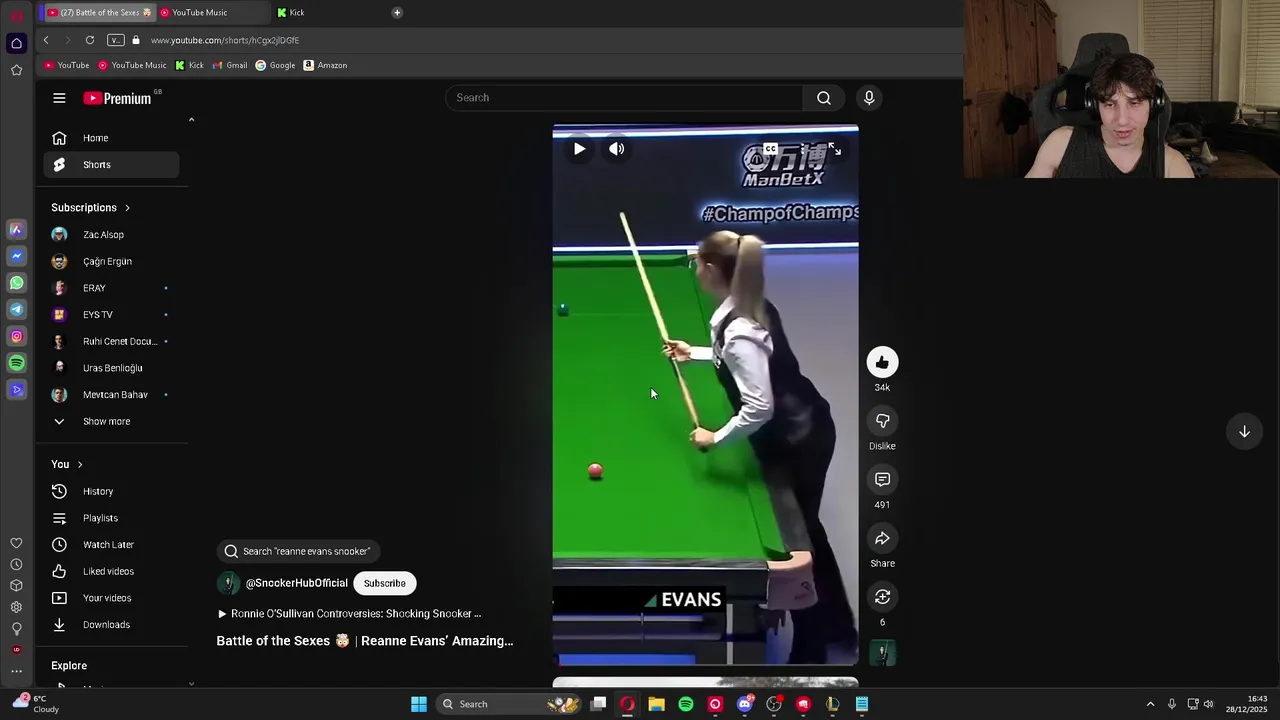Viewport: 1280px width, 720px height.
Task: Toggle closed captions on the Short
Action: point(770,149)
